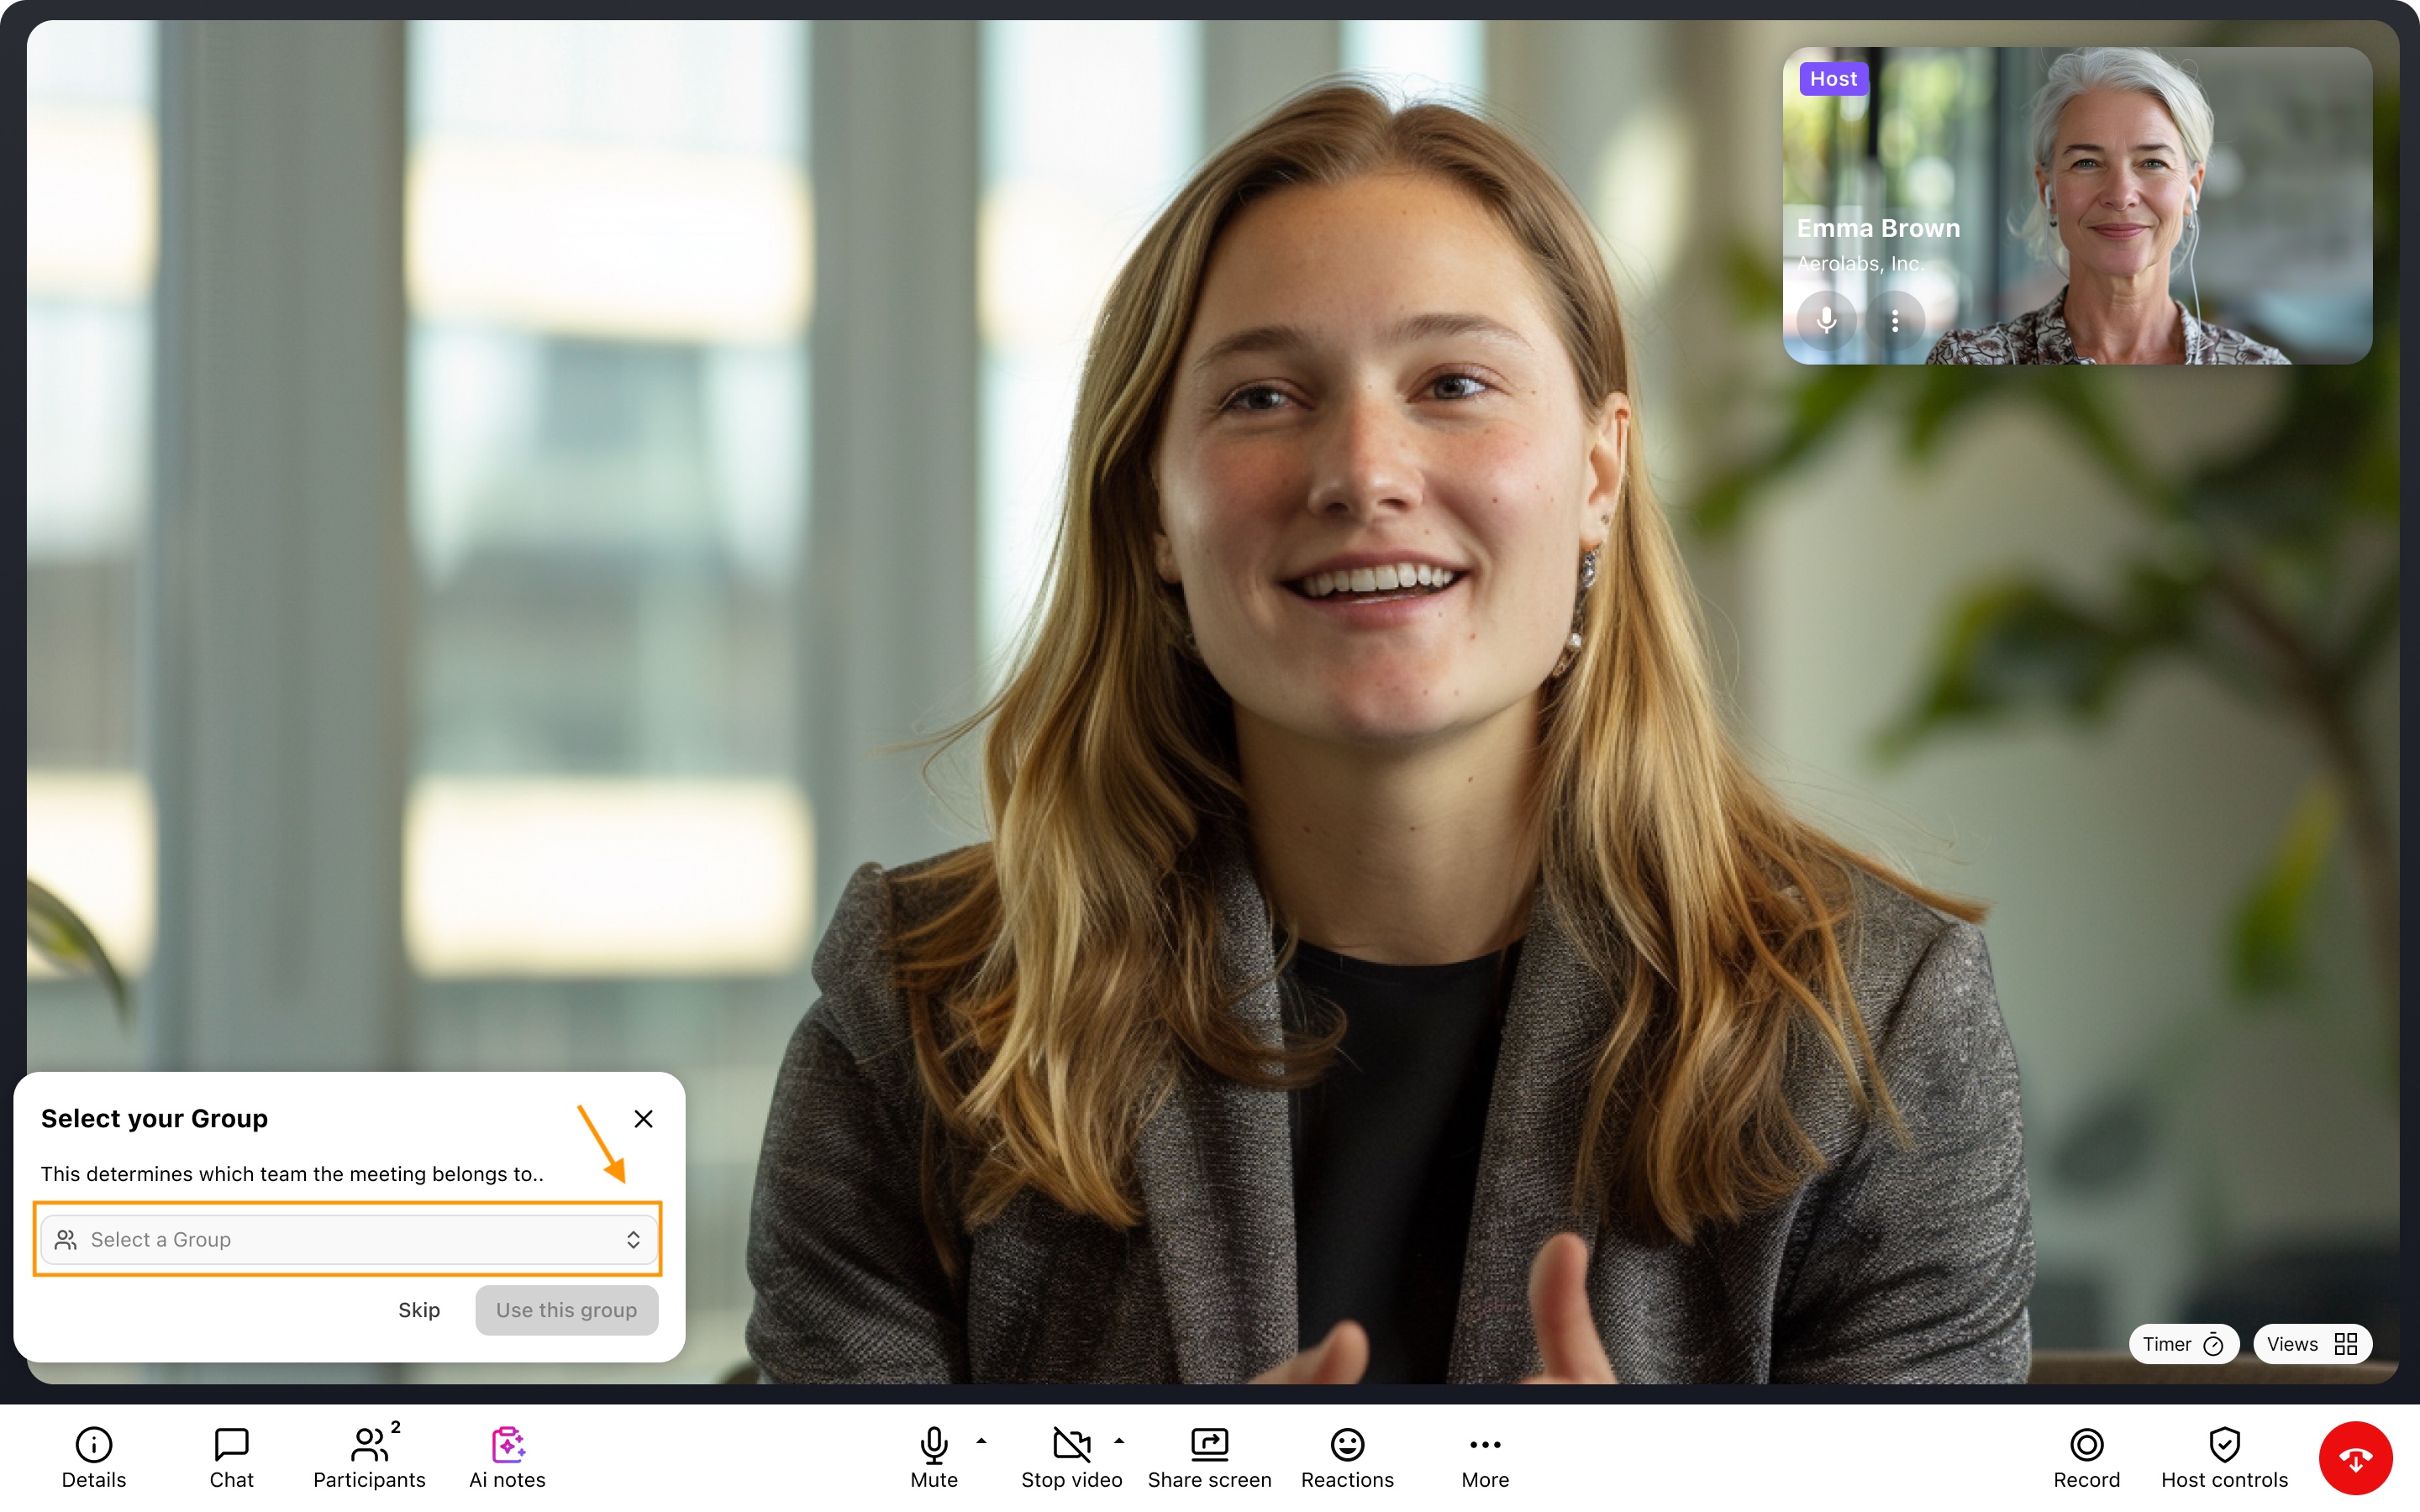Click the Emma Brown name label
The height and width of the screenshot is (1512, 2420).
coord(1878,228)
